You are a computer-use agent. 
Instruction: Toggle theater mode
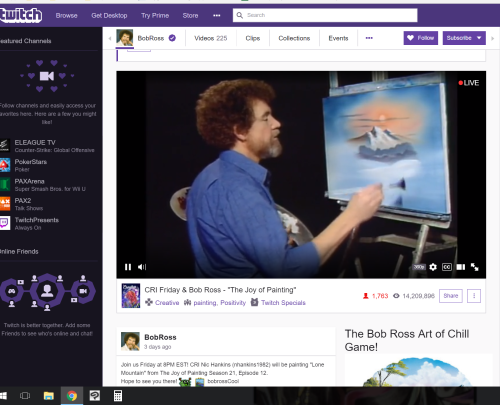click(461, 267)
